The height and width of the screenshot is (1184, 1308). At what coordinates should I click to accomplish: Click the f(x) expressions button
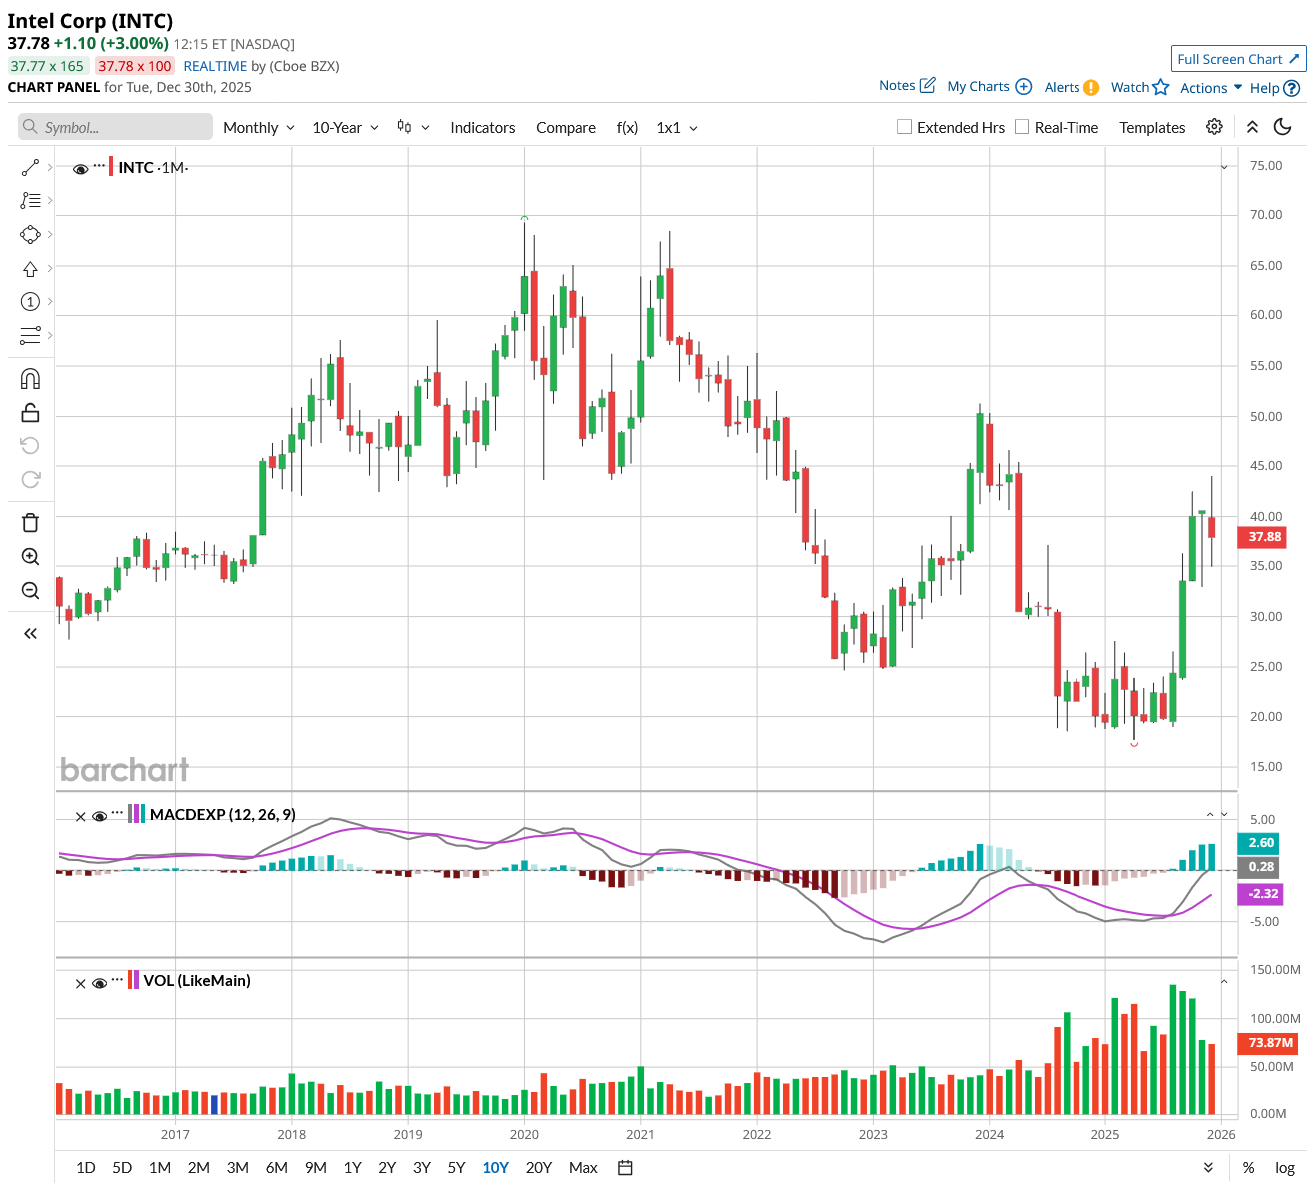coord(627,127)
